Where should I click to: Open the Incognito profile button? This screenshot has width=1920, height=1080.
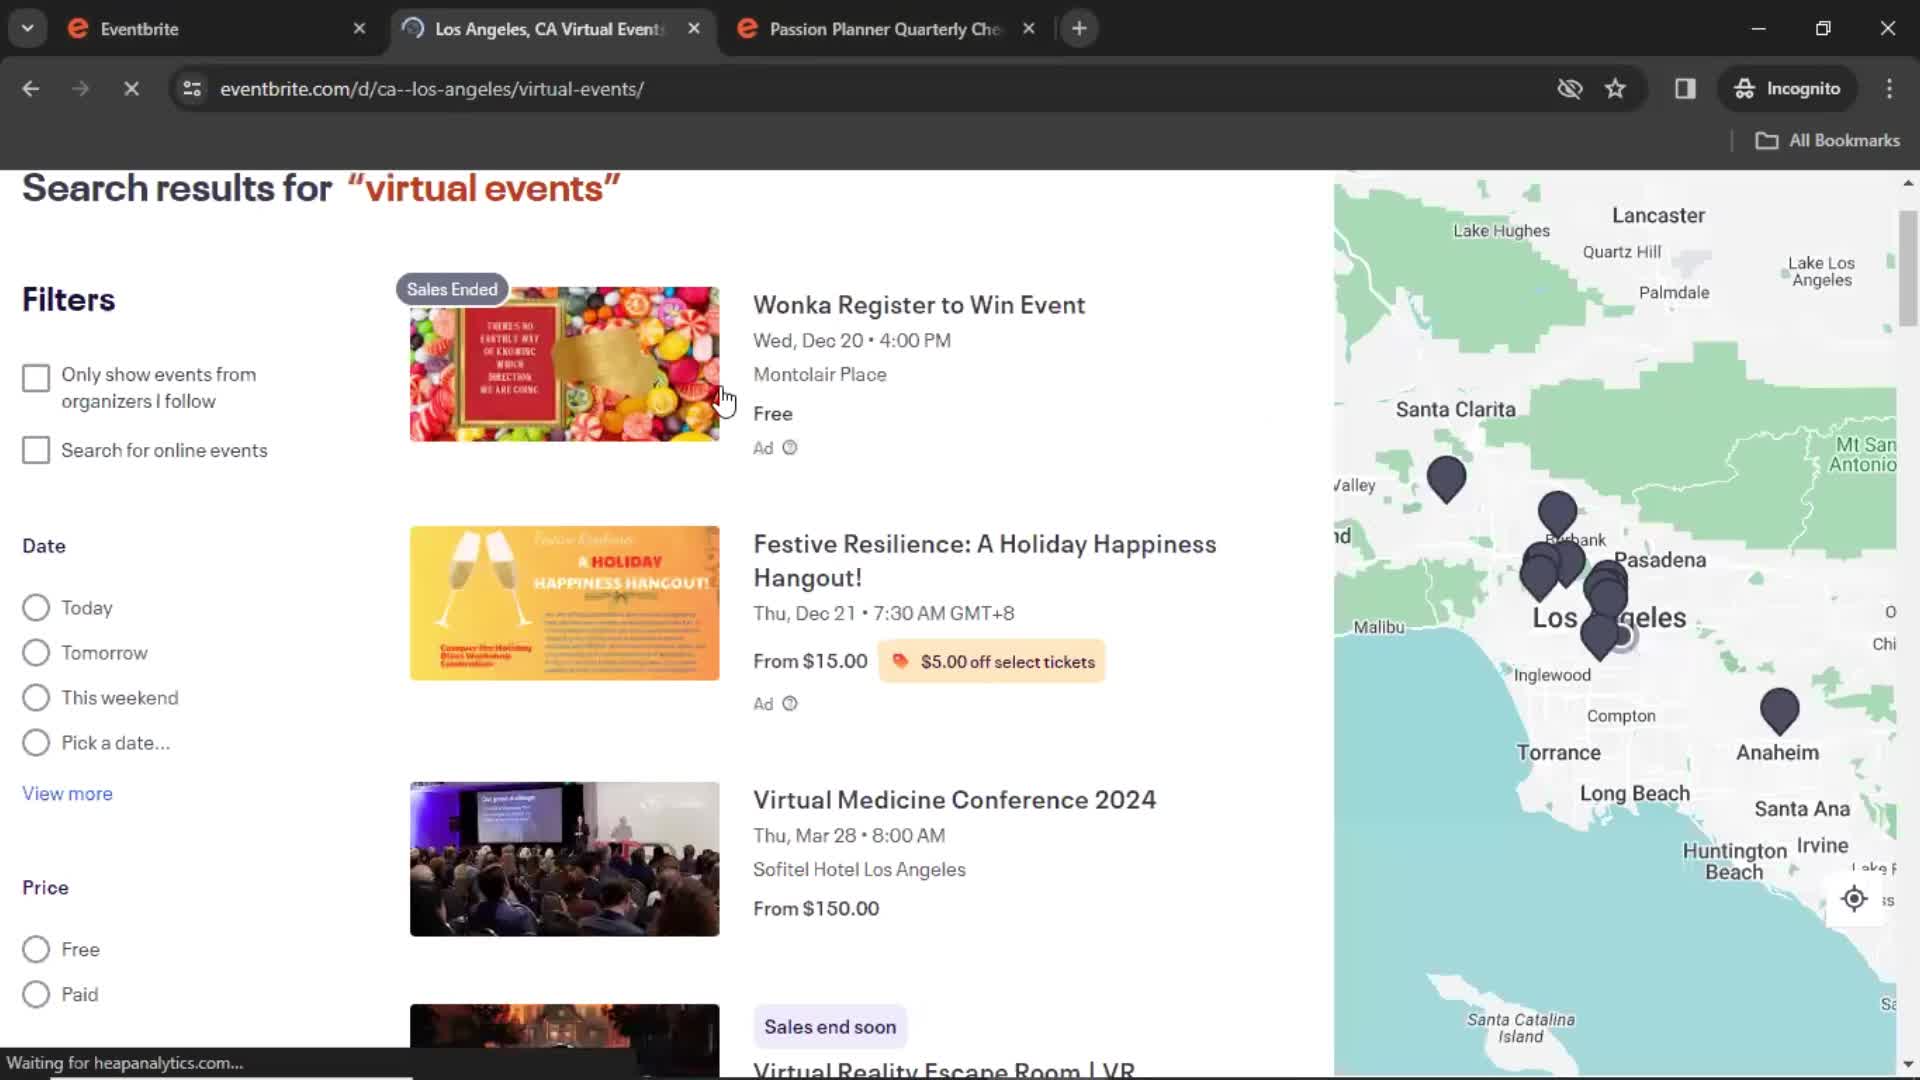click(1787, 89)
